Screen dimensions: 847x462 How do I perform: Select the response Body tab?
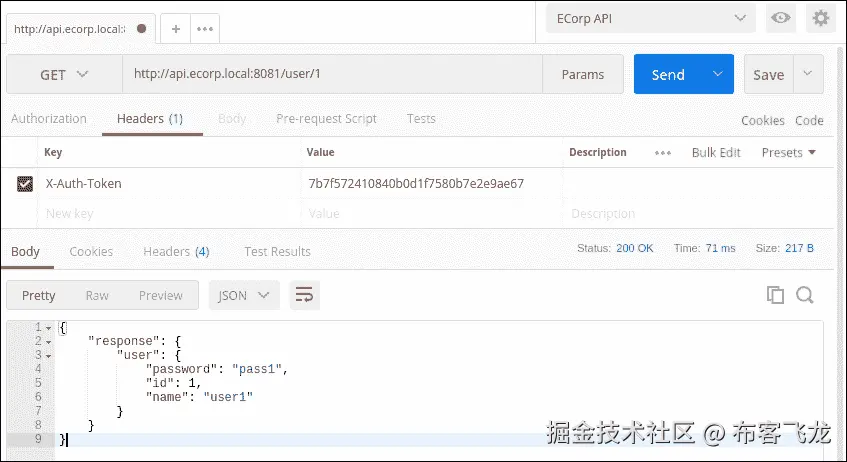tap(25, 252)
